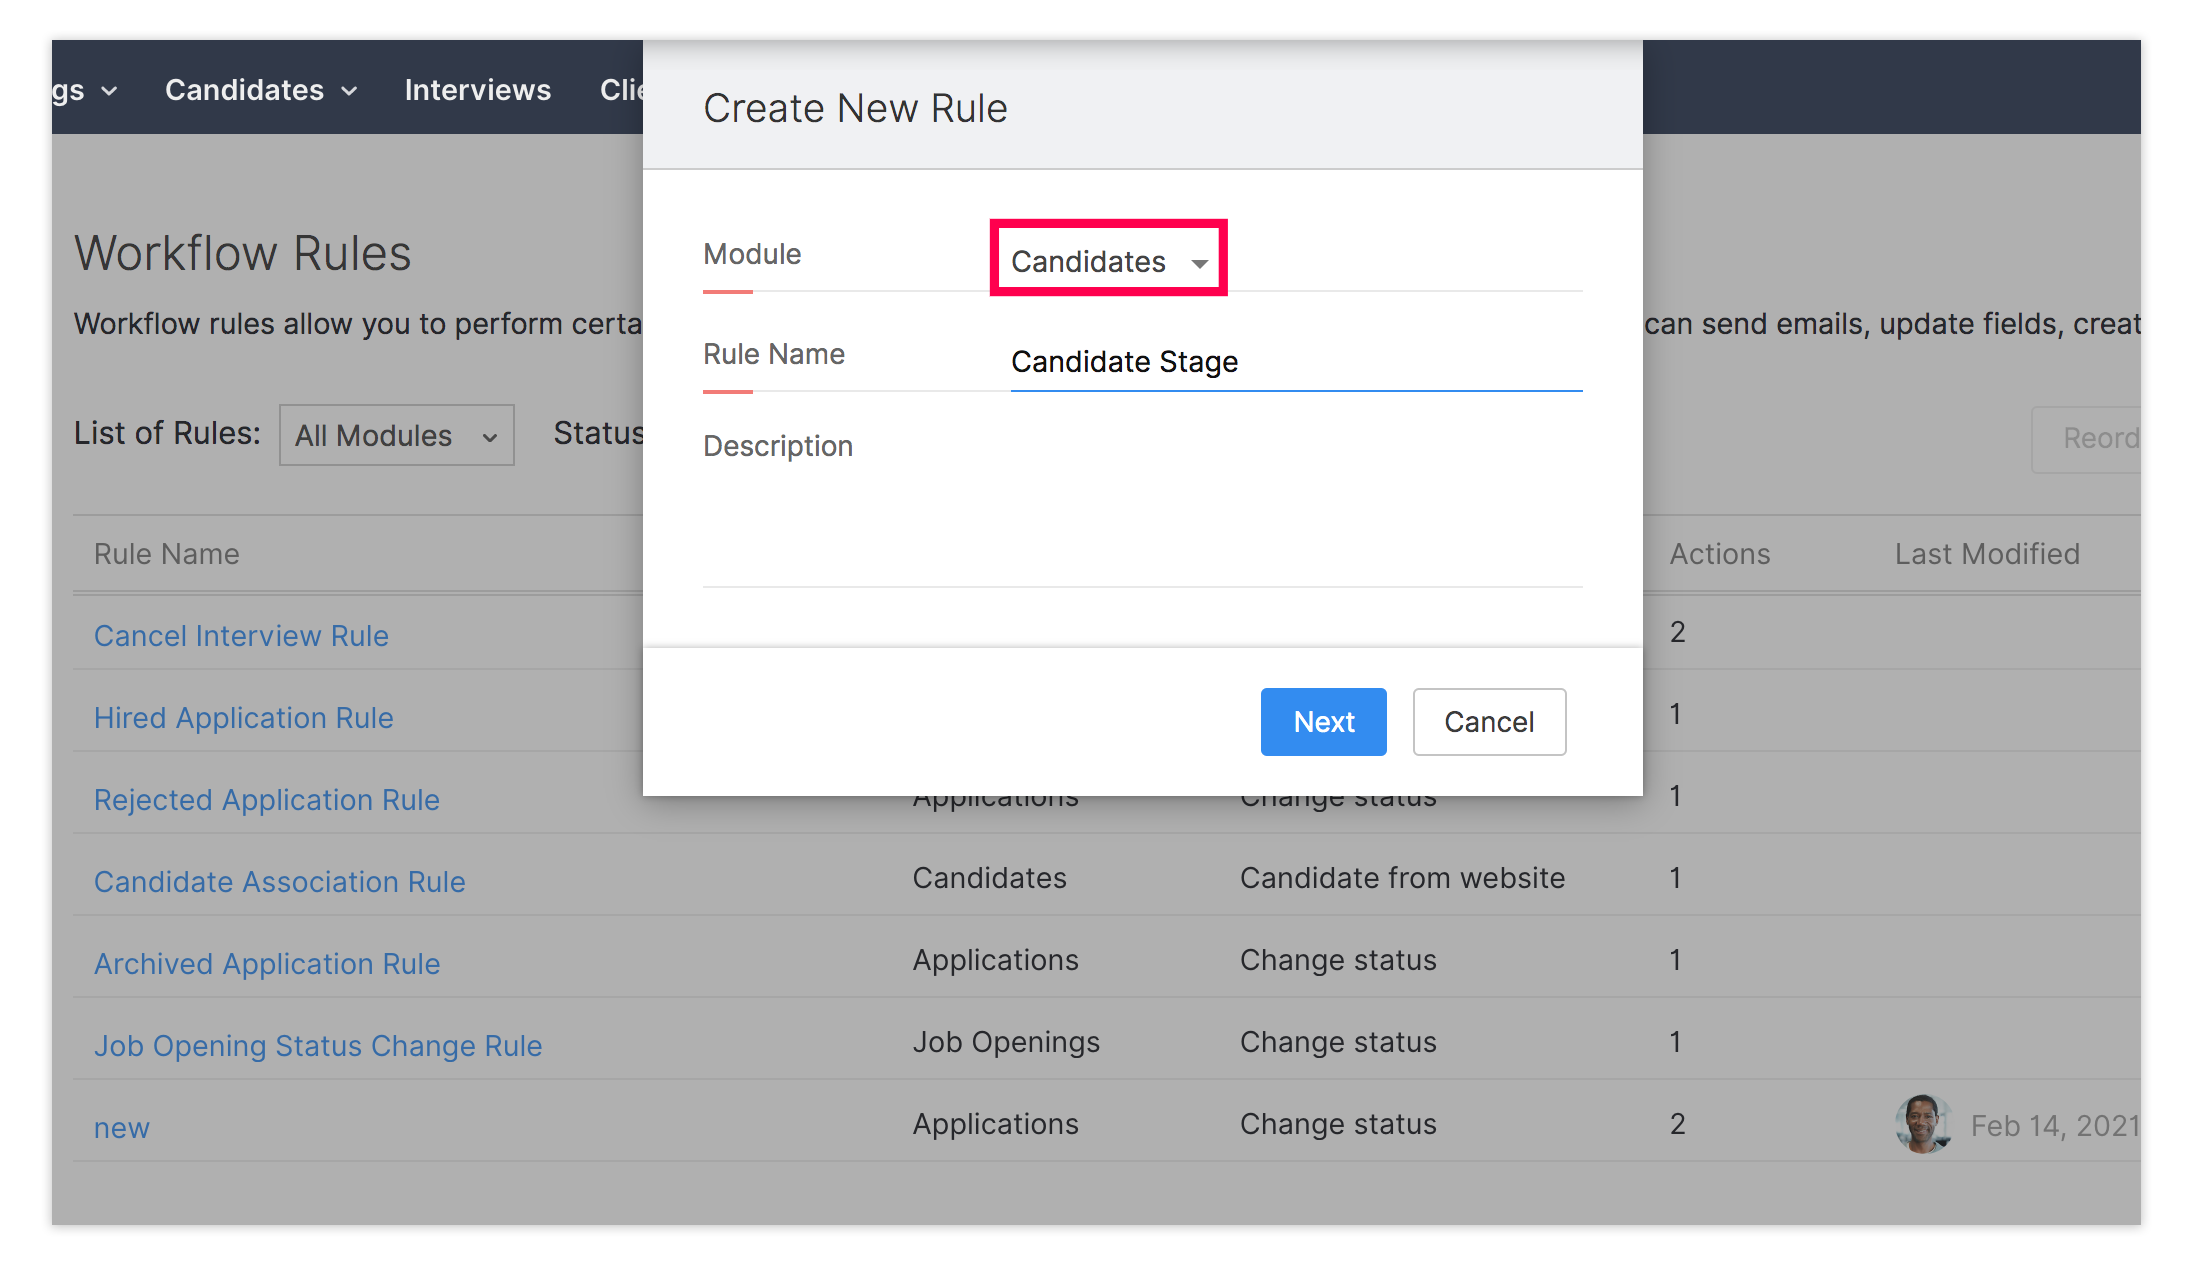Open Hired Application Rule link
Viewport: 2193px width, 1264px height.
(243, 718)
